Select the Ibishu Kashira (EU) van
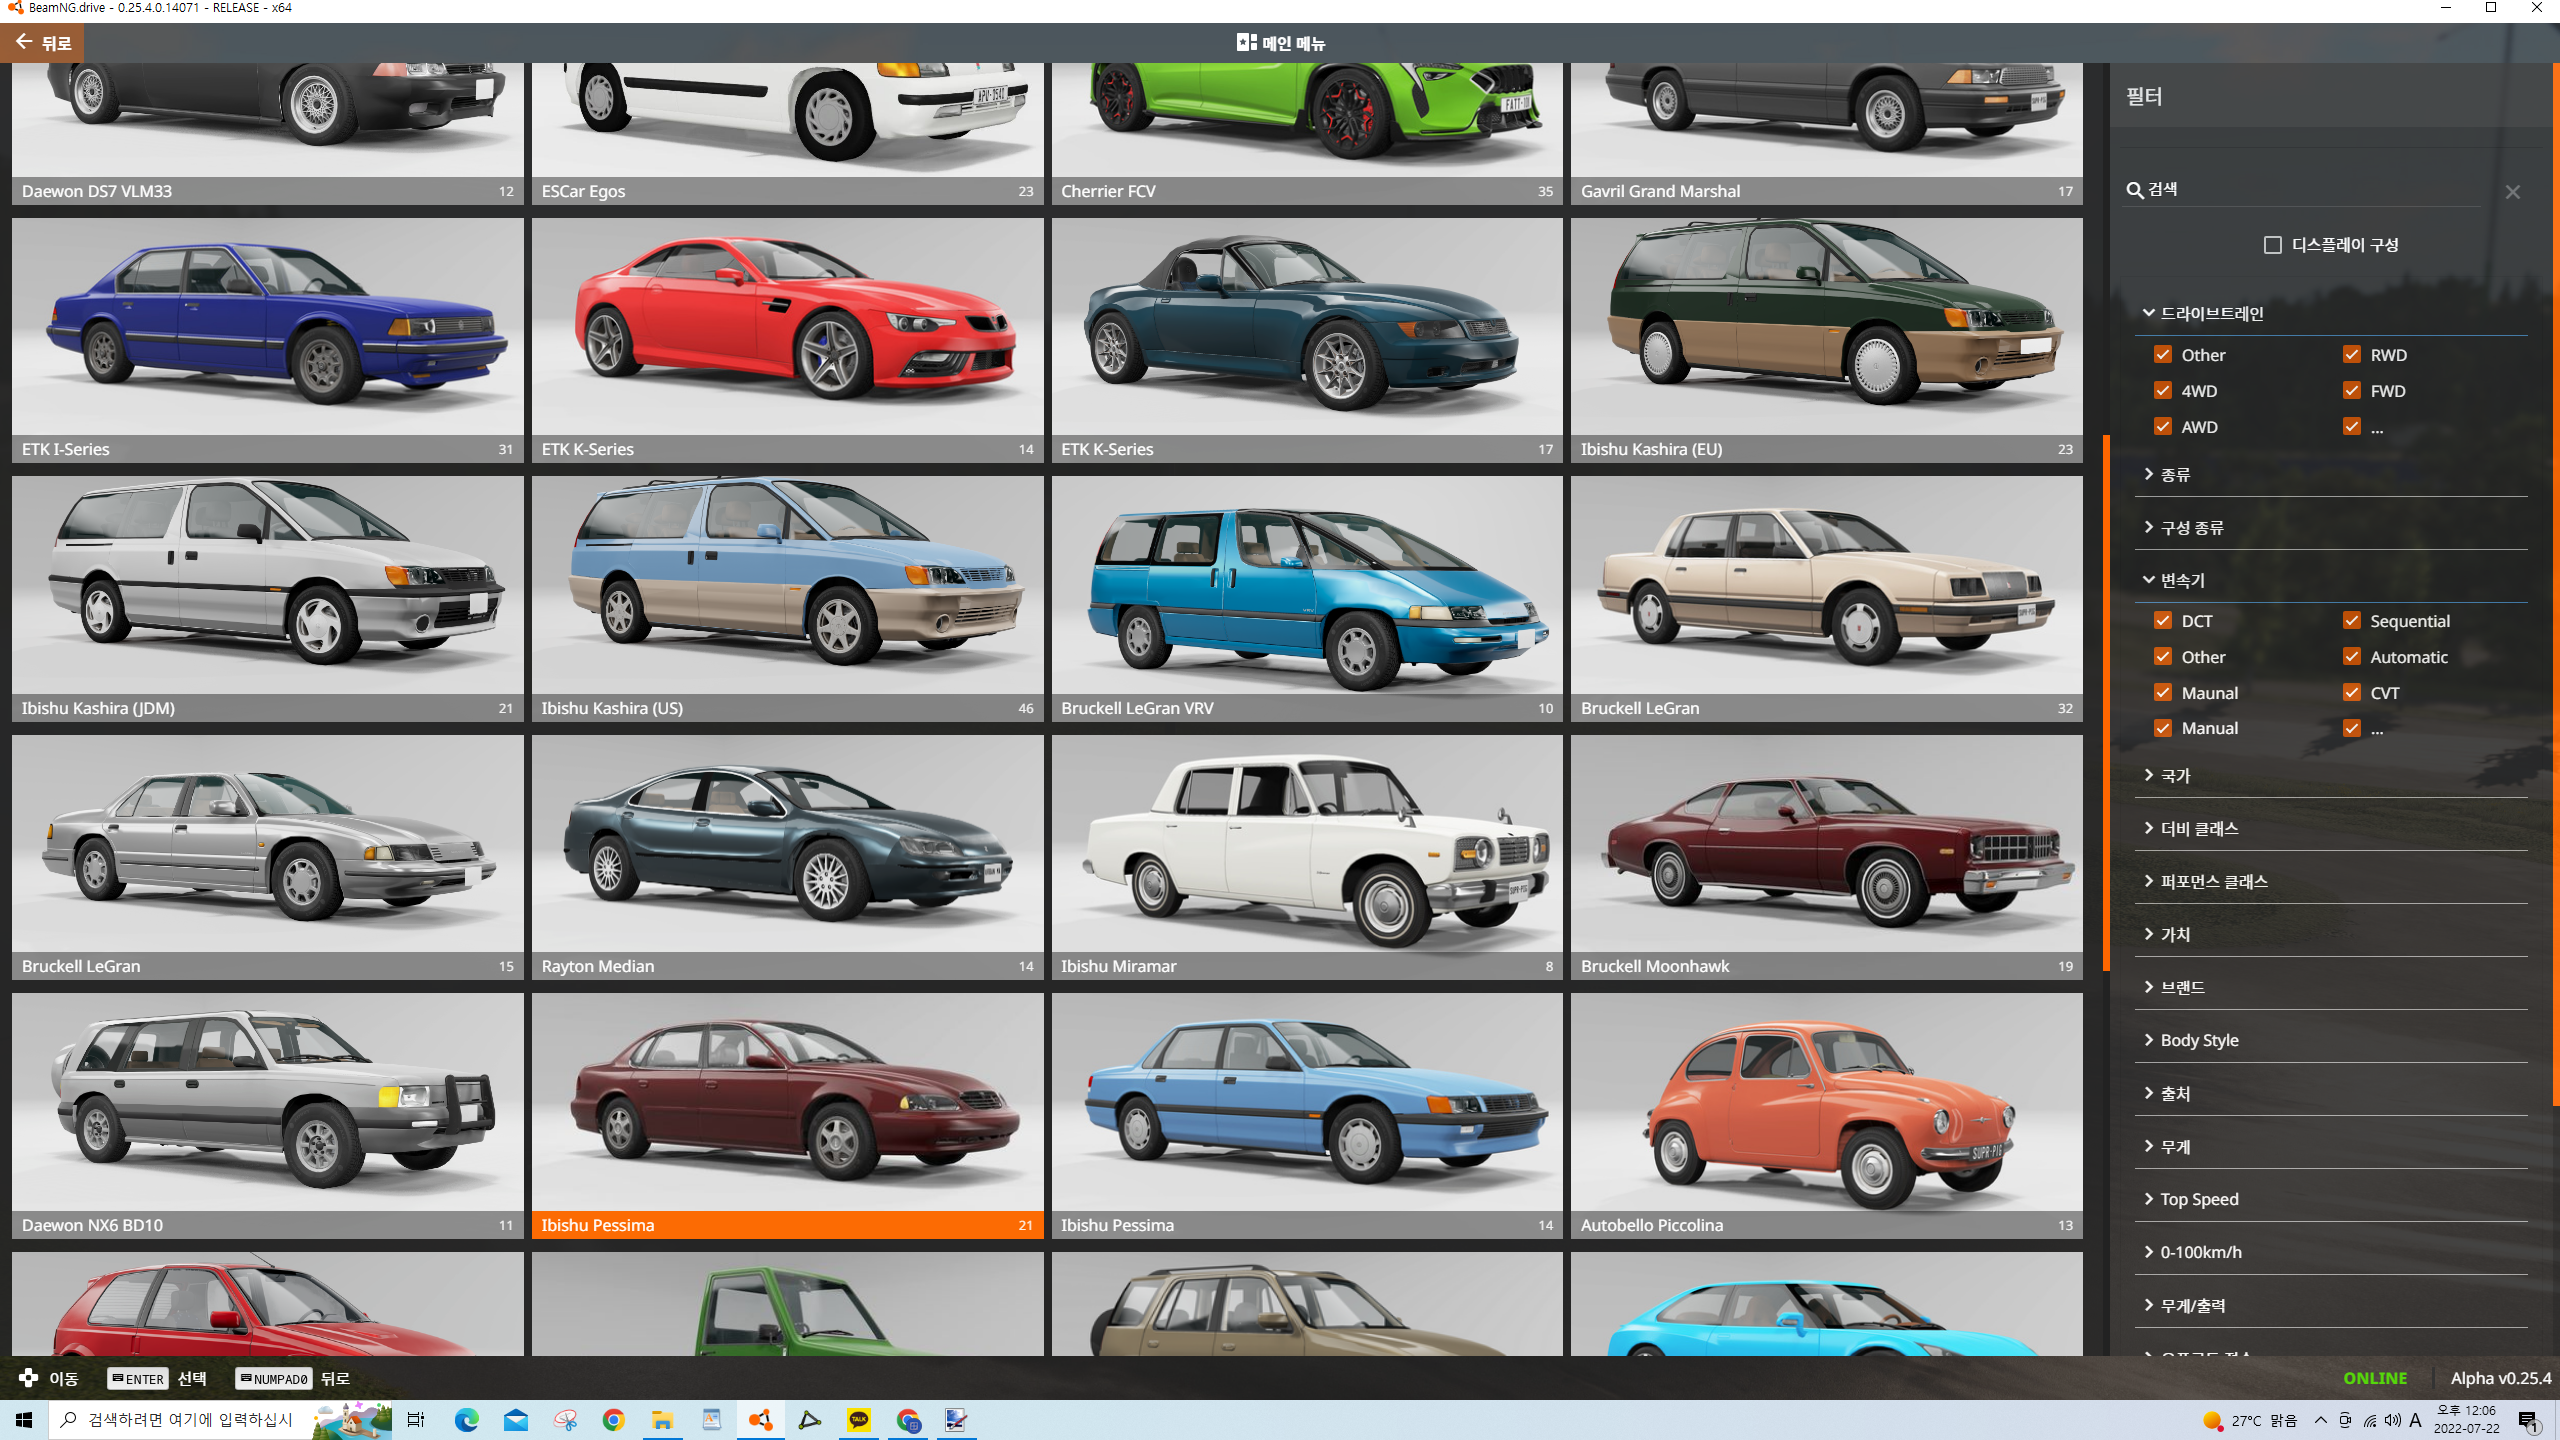Image resolution: width=2560 pixels, height=1440 pixels. pos(1826,340)
